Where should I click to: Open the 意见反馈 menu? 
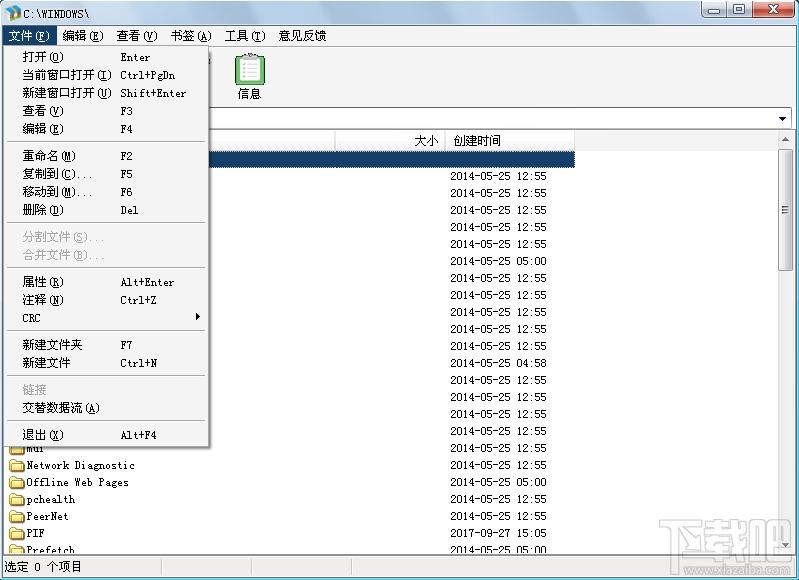[302, 36]
